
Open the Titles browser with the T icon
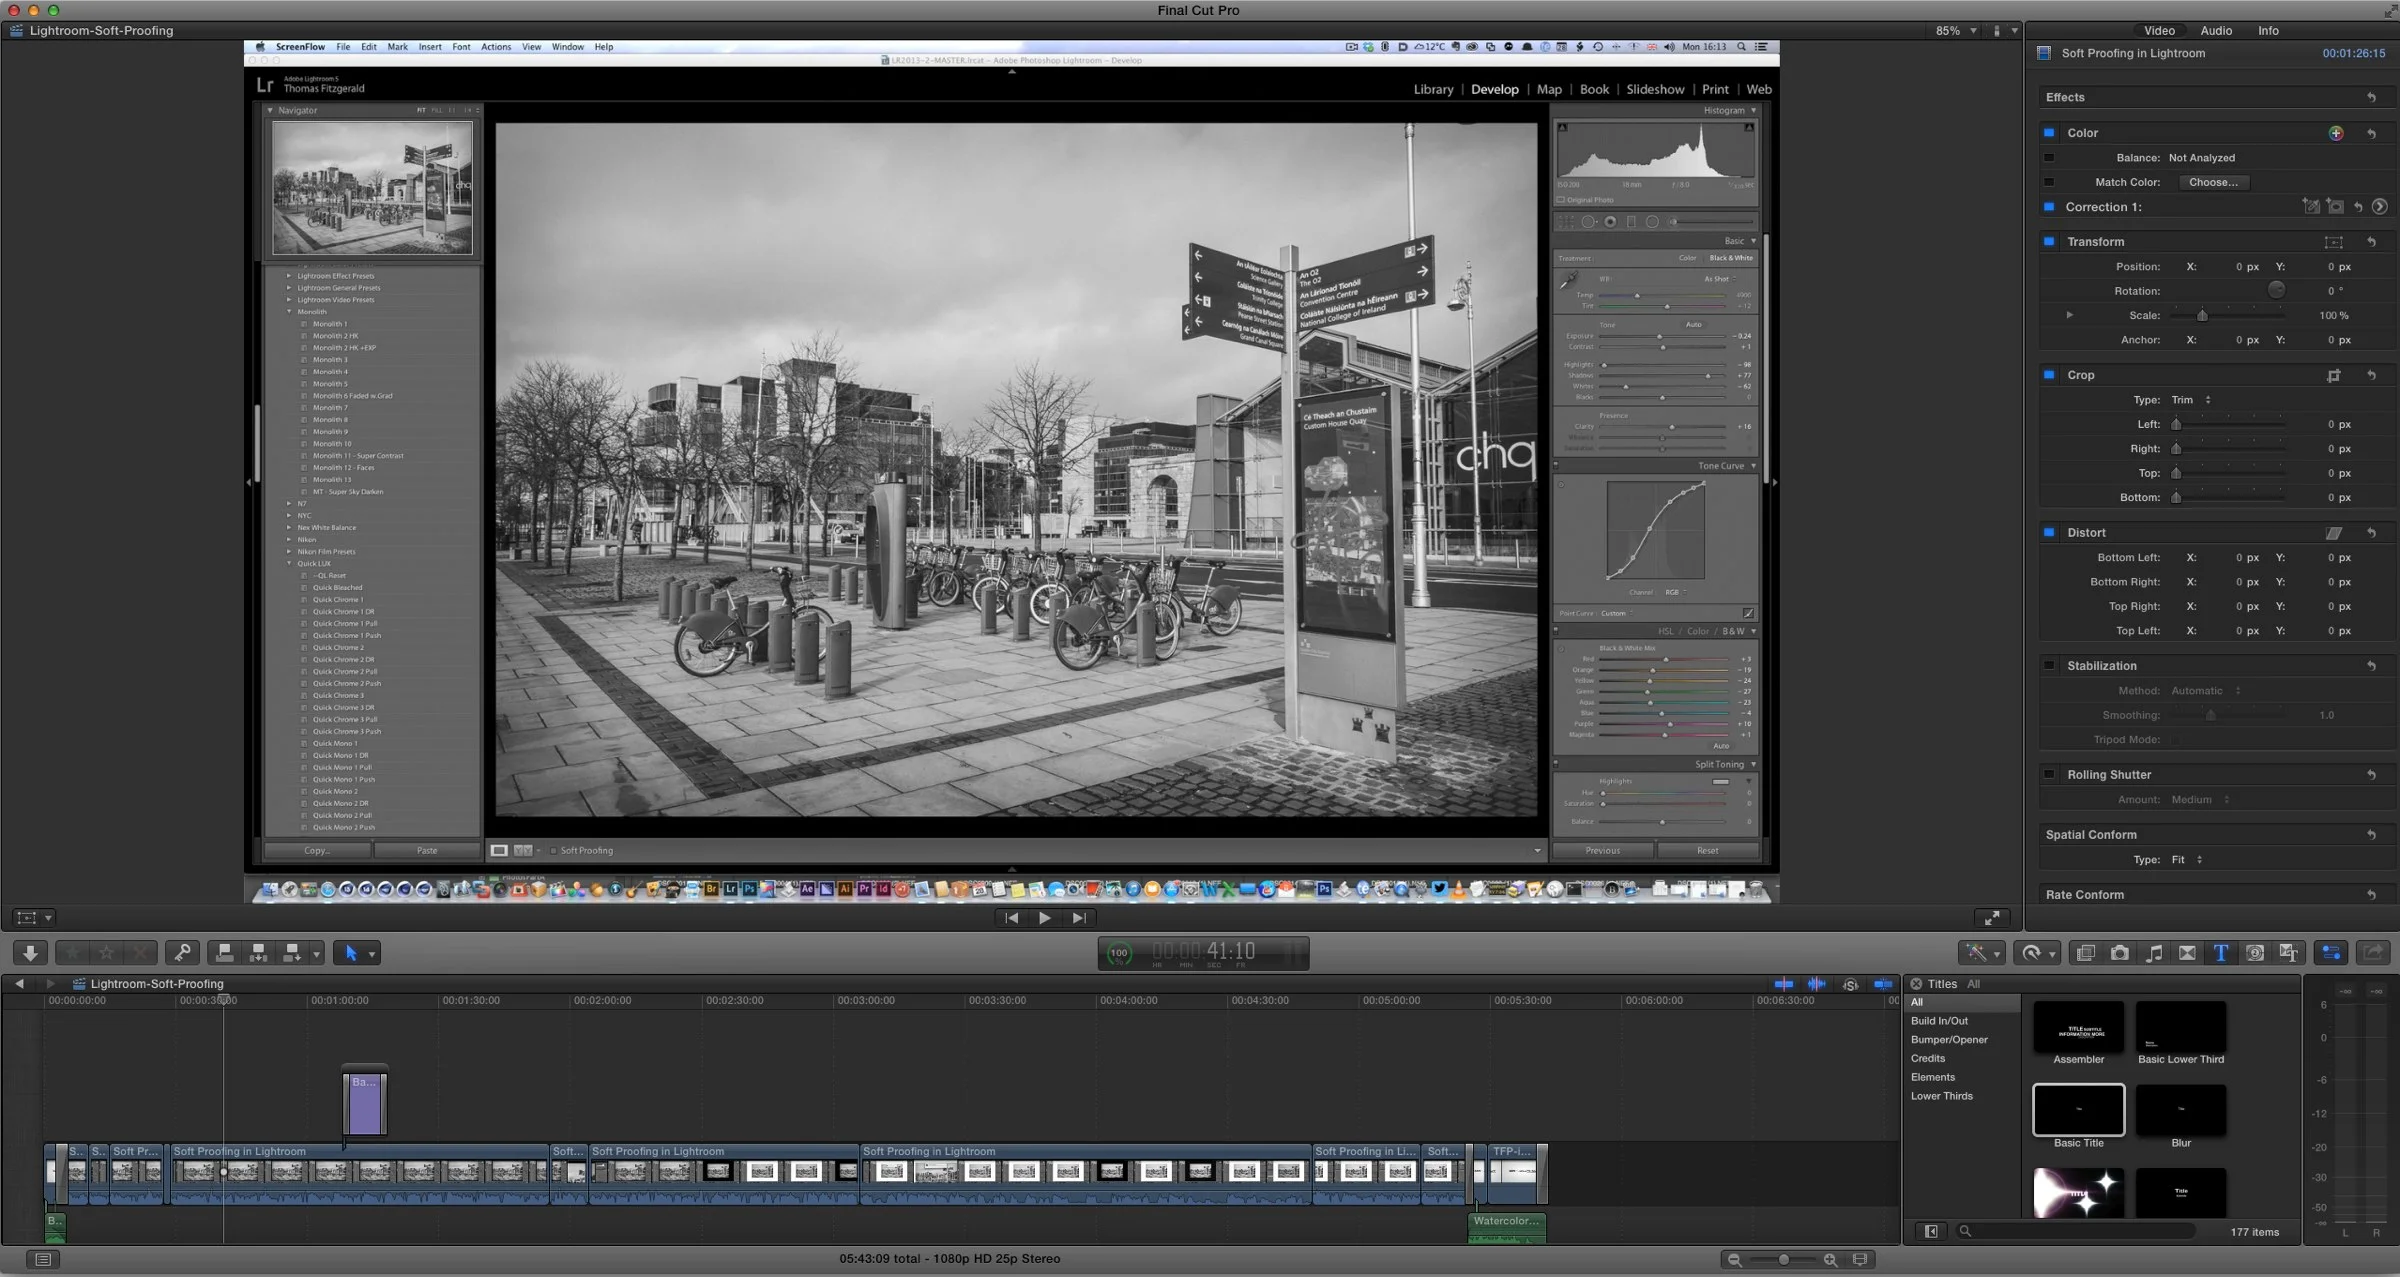pyautogui.click(x=2221, y=953)
